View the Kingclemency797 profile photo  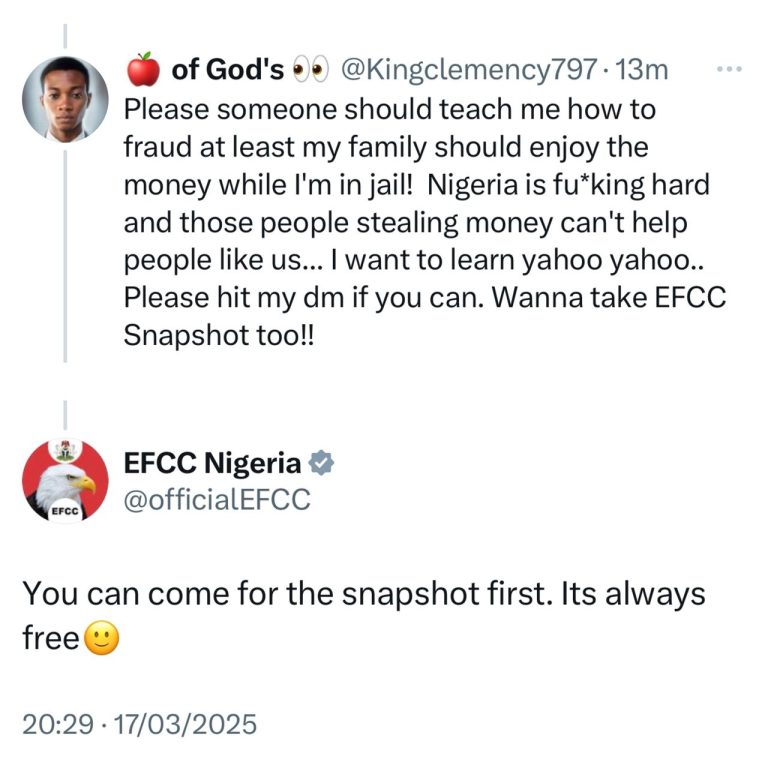pos(65,97)
